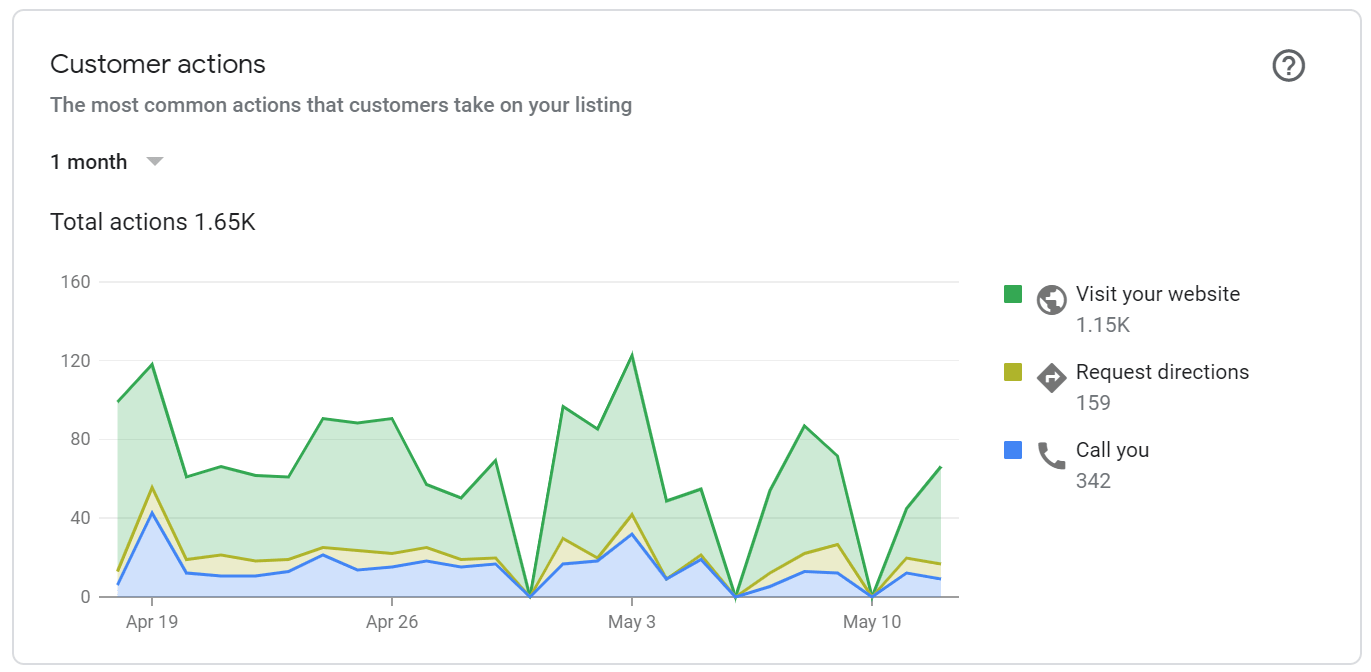This screenshot has width=1371, height=672.
Task: Click the 1.15K website visits count
Action: pos(1102,325)
